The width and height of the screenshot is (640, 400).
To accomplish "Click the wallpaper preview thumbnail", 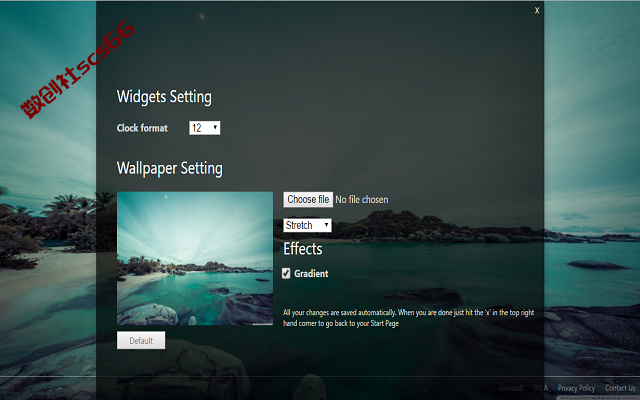I will coord(195,258).
